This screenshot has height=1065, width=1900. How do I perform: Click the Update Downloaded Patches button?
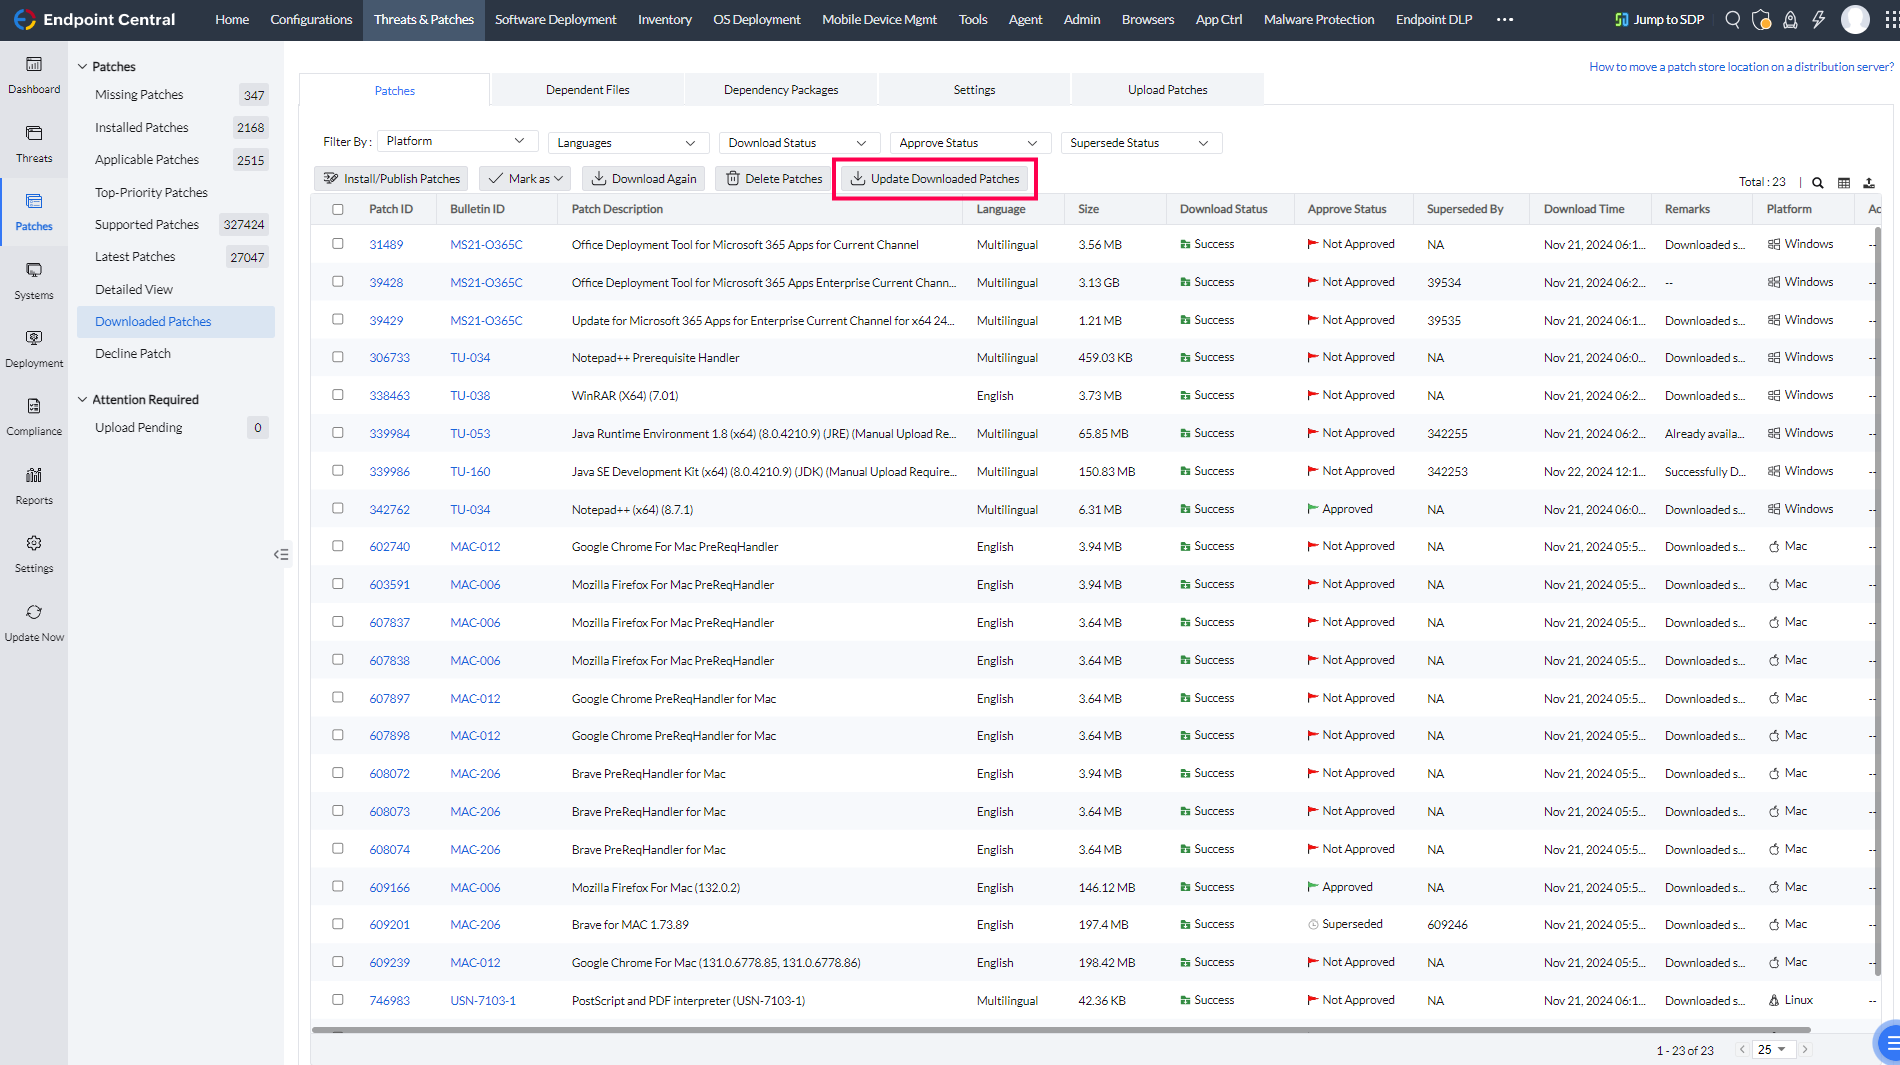pyautogui.click(x=935, y=179)
